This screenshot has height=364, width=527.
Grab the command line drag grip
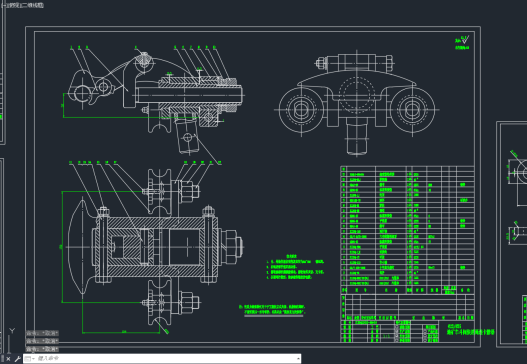point(3,359)
